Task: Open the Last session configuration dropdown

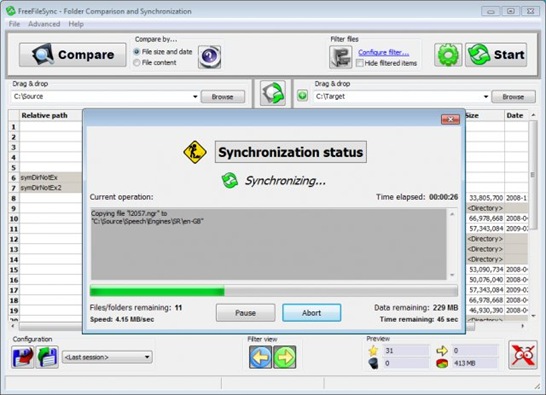Action: [x=107, y=357]
